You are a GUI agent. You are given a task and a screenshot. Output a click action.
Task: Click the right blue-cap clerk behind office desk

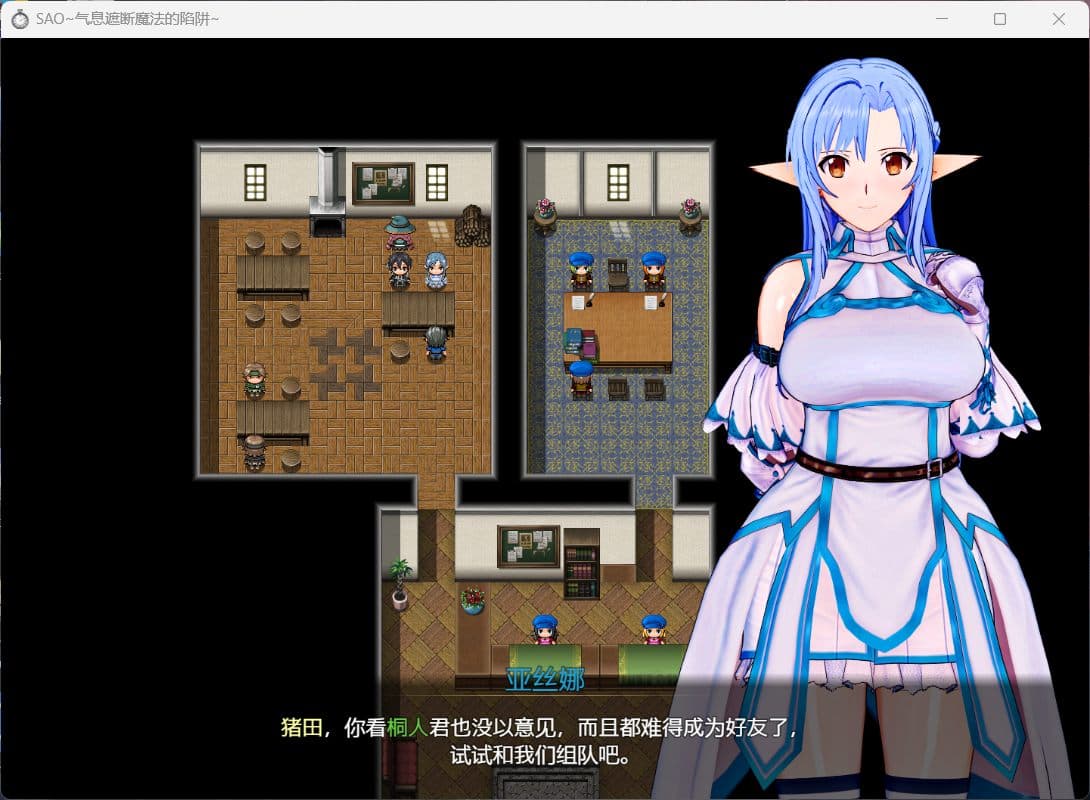[653, 270]
